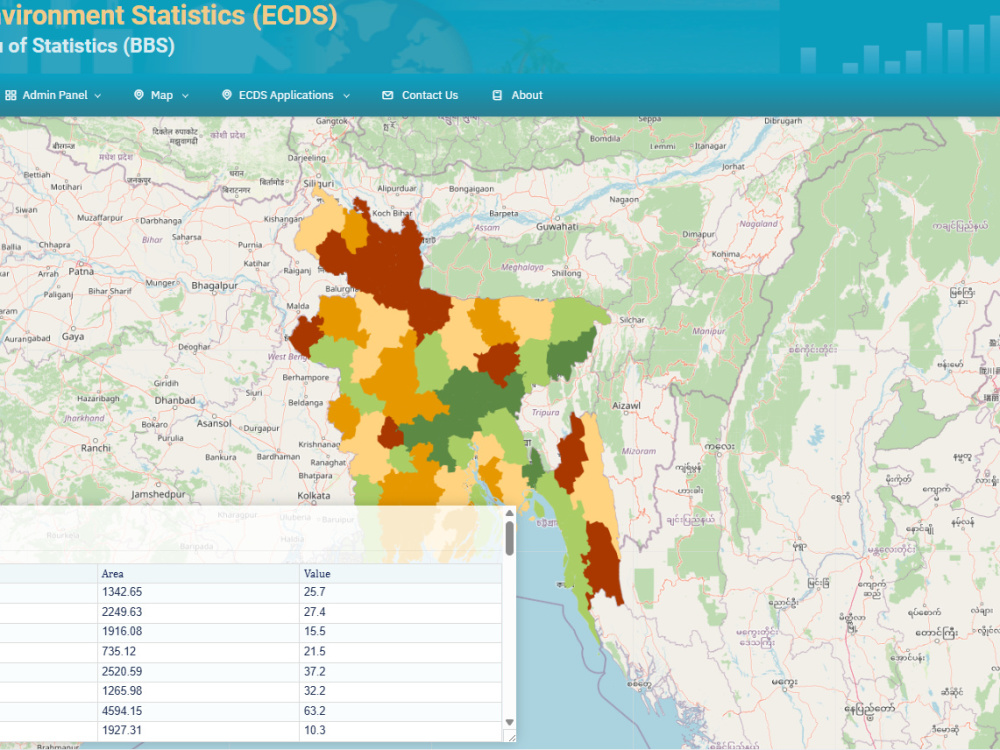Click the About book icon
Screen dimensions: 1000x750
pyautogui.click(x=497, y=95)
